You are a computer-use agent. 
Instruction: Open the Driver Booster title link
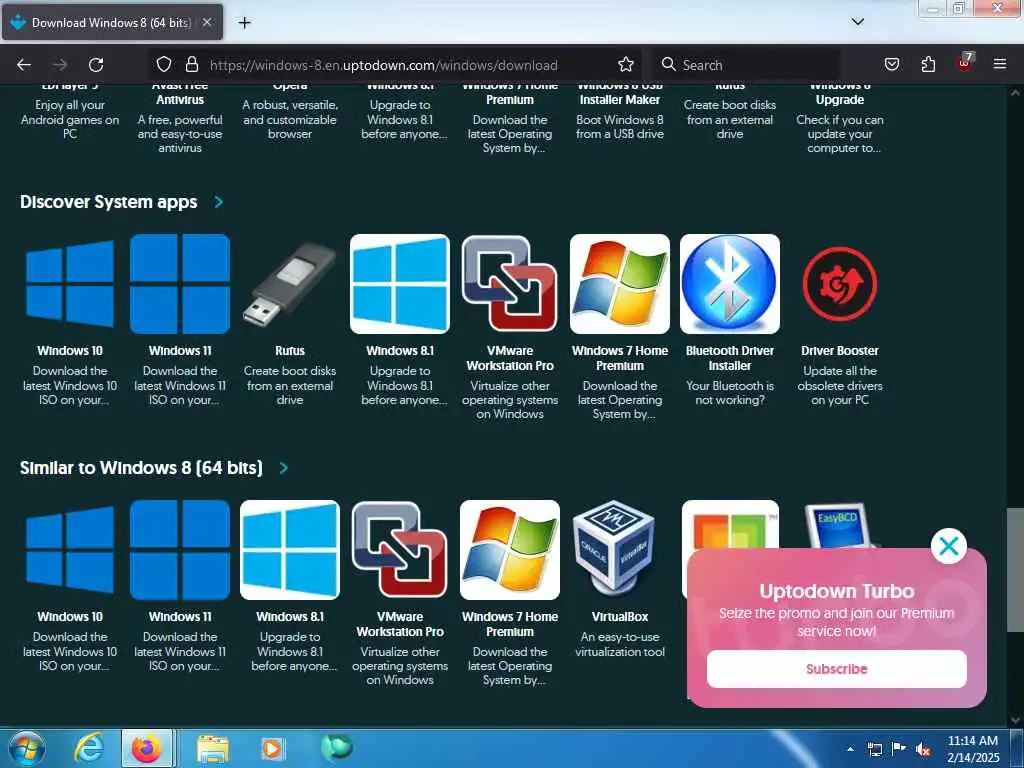(x=840, y=351)
